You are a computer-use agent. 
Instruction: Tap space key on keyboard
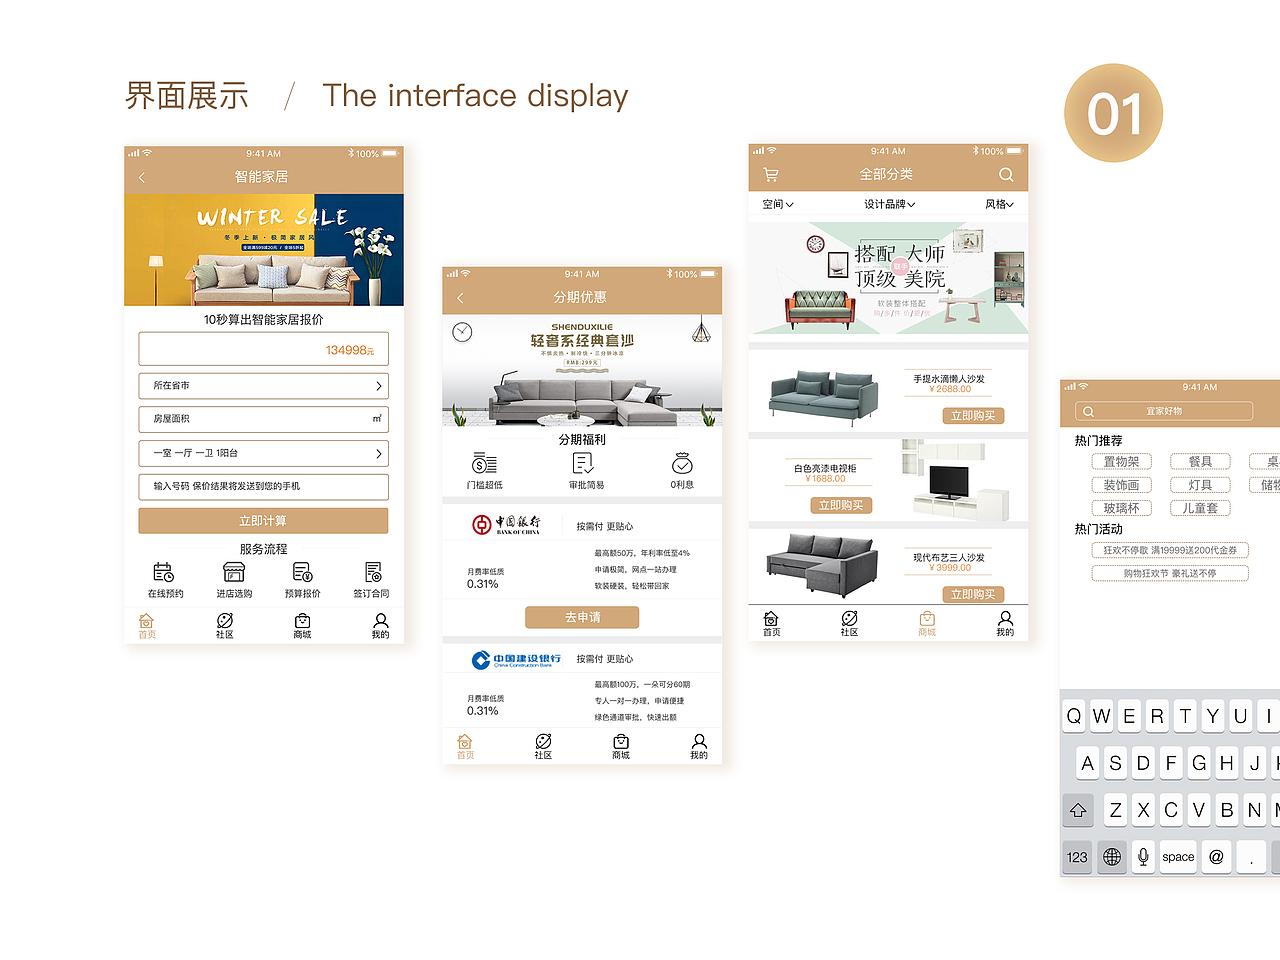[x=1178, y=857]
